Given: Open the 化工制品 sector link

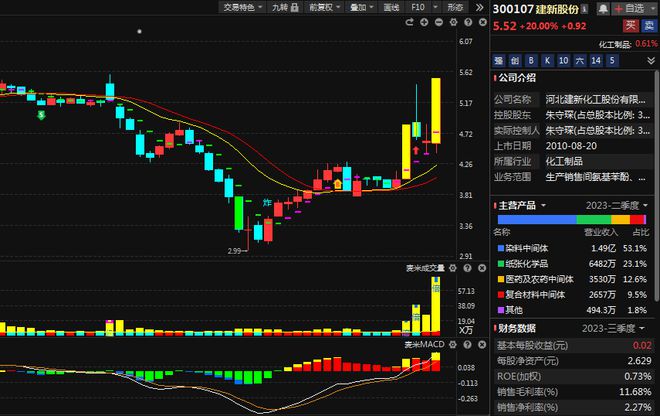Looking at the screenshot, I should (x=615, y=44).
